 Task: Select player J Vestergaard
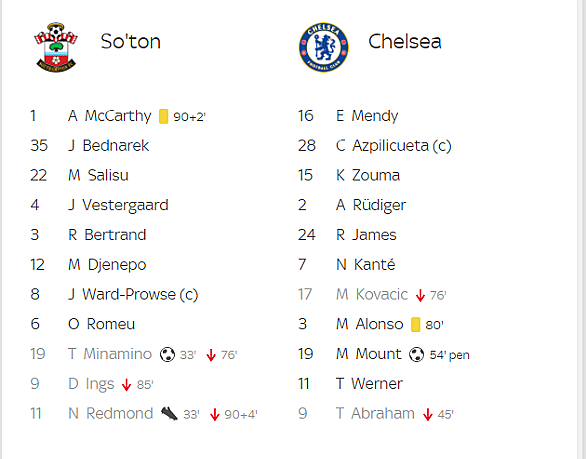[118, 205]
